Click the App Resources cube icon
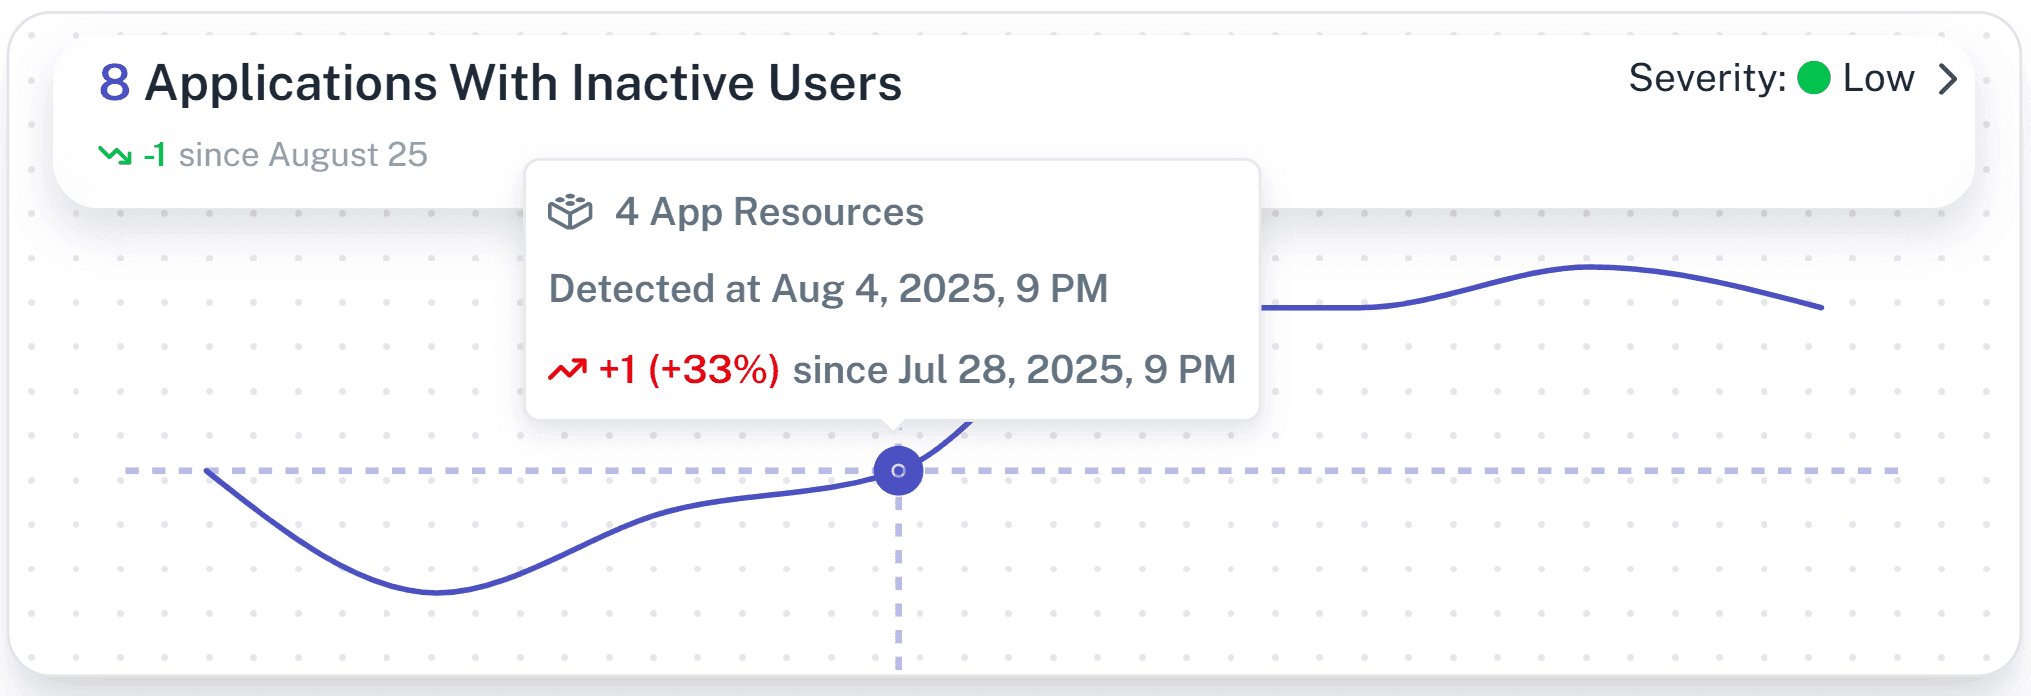This screenshot has width=2031, height=696. (570, 212)
